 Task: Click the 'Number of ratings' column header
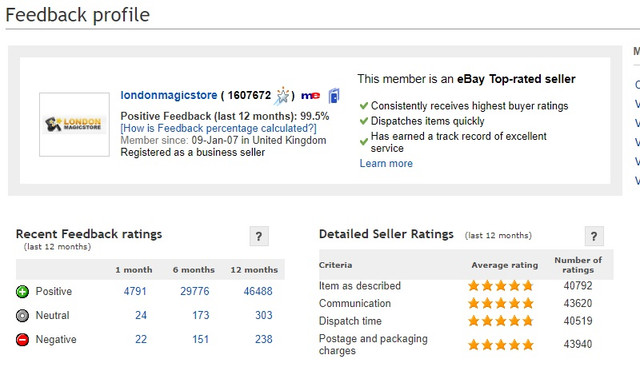(578, 265)
